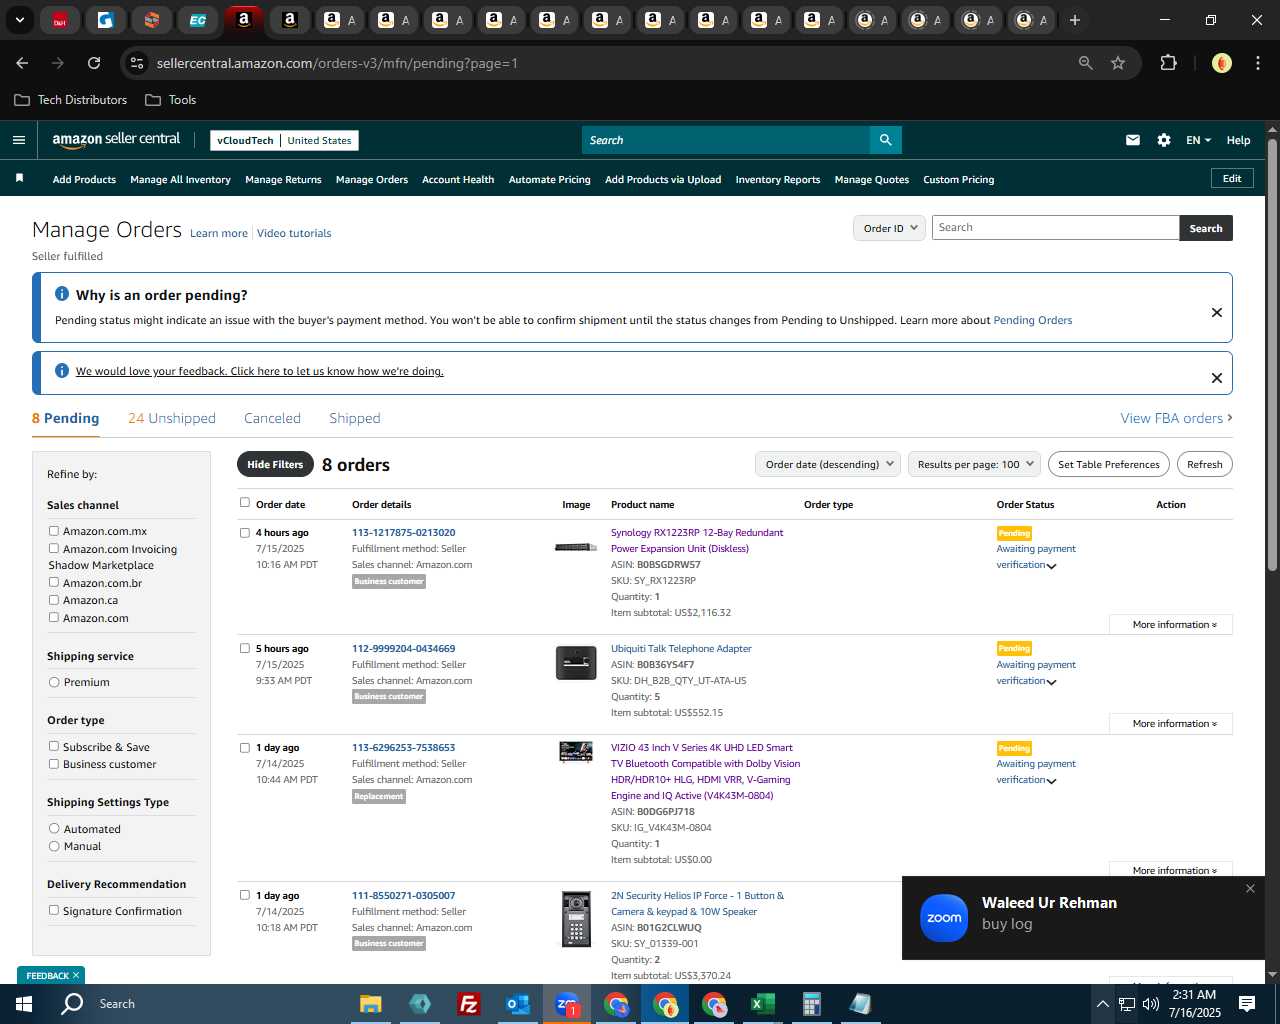Select the Premium shipping service radio
1280x1024 pixels.
coord(54,682)
